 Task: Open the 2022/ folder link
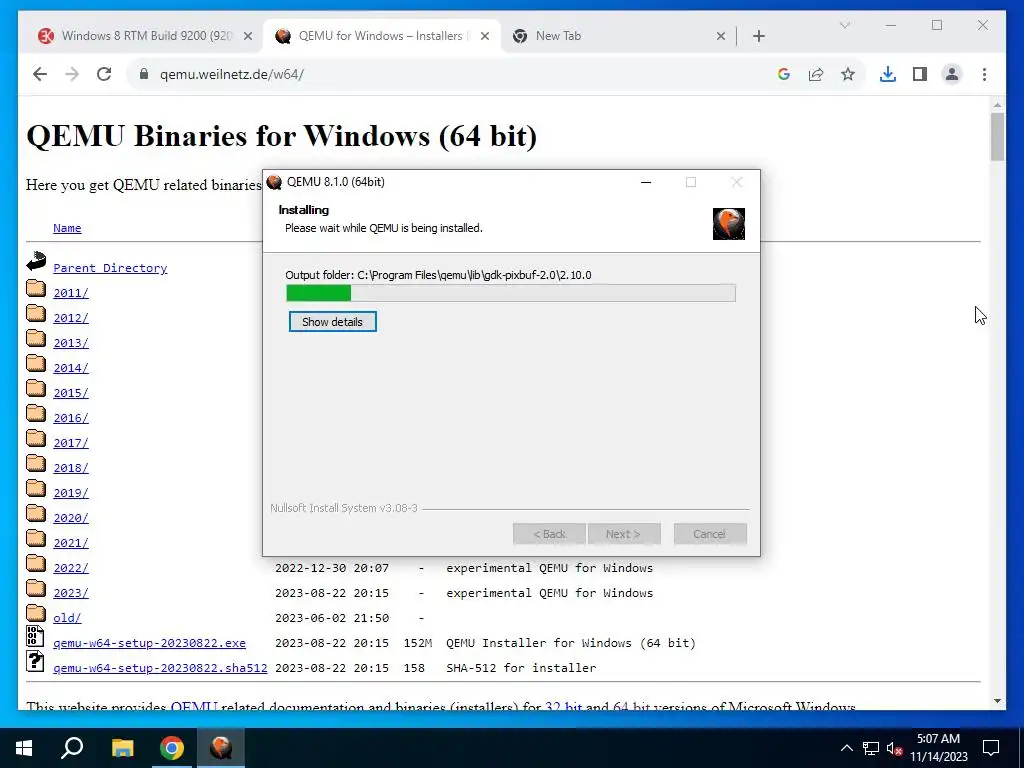71,568
